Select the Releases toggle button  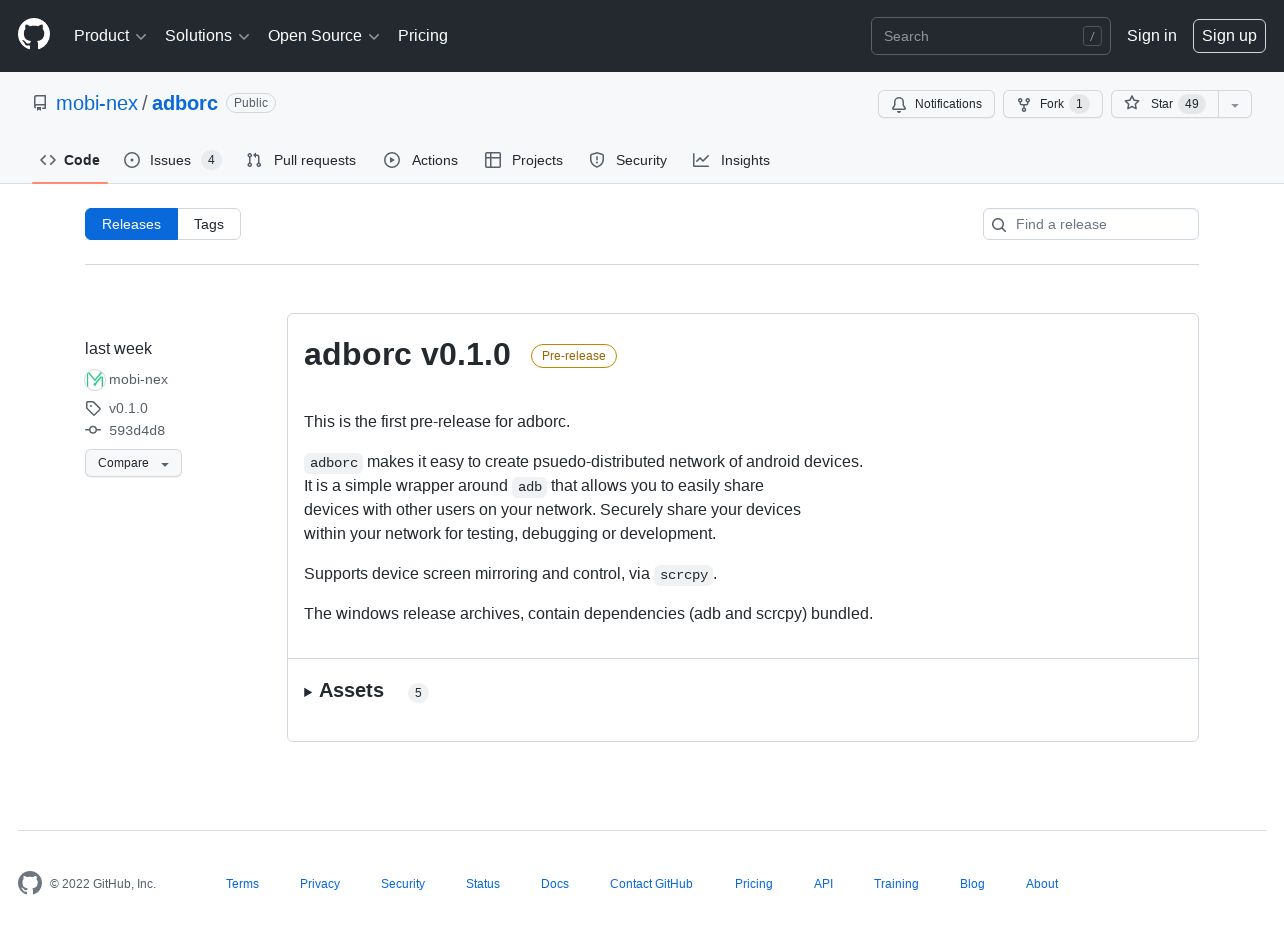tap(131, 224)
